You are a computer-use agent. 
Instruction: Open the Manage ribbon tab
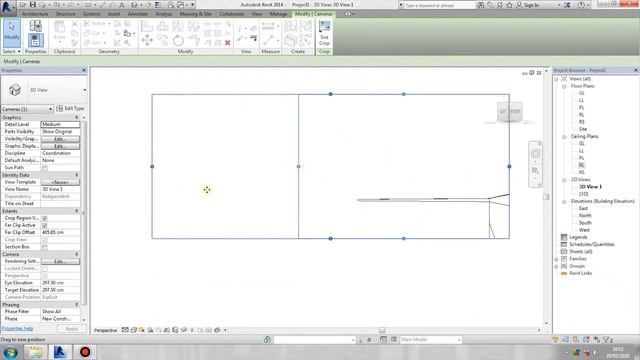pos(278,14)
